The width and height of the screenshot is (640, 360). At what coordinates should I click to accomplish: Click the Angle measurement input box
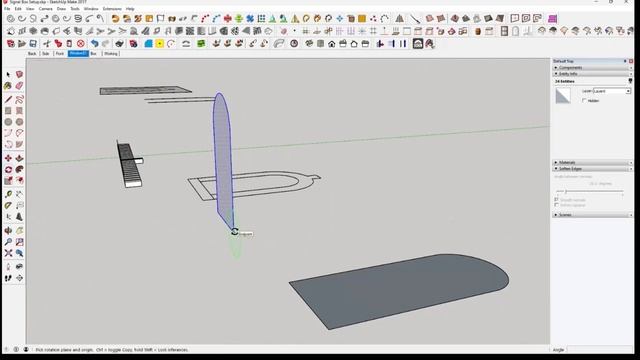[600, 350]
